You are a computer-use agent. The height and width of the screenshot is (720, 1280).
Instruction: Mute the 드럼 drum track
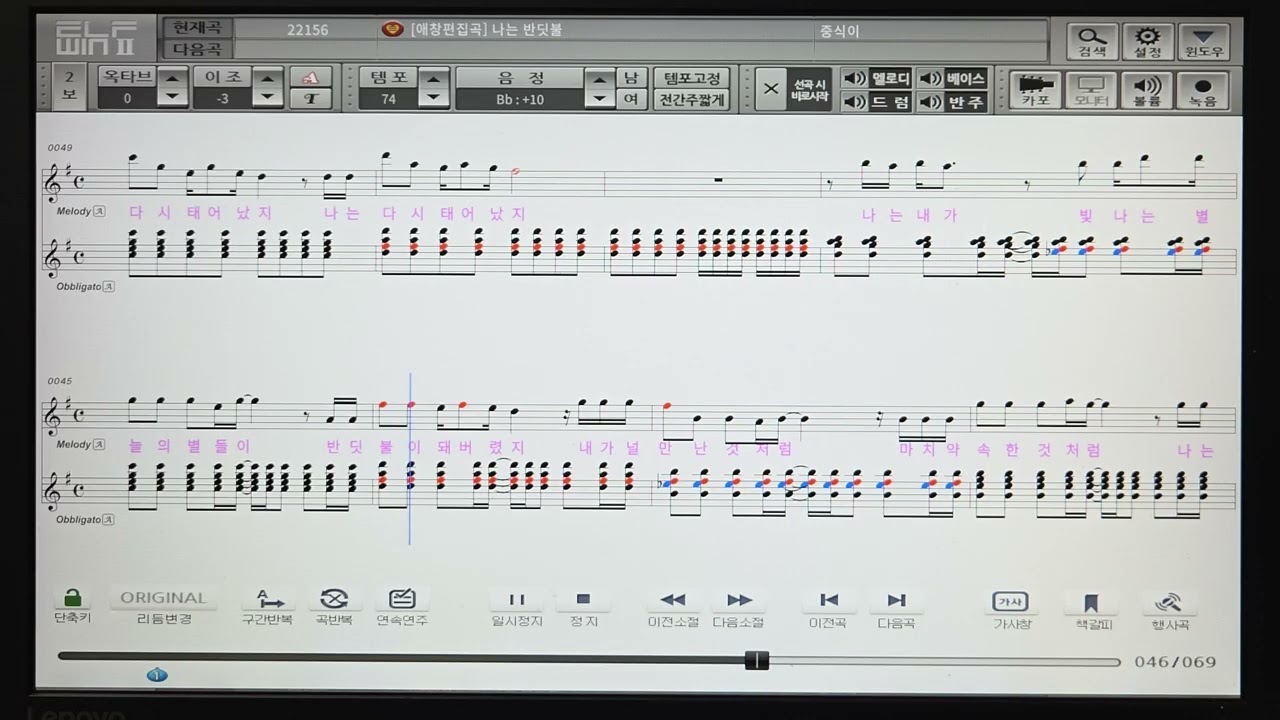pyautogui.click(x=876, y=102)
